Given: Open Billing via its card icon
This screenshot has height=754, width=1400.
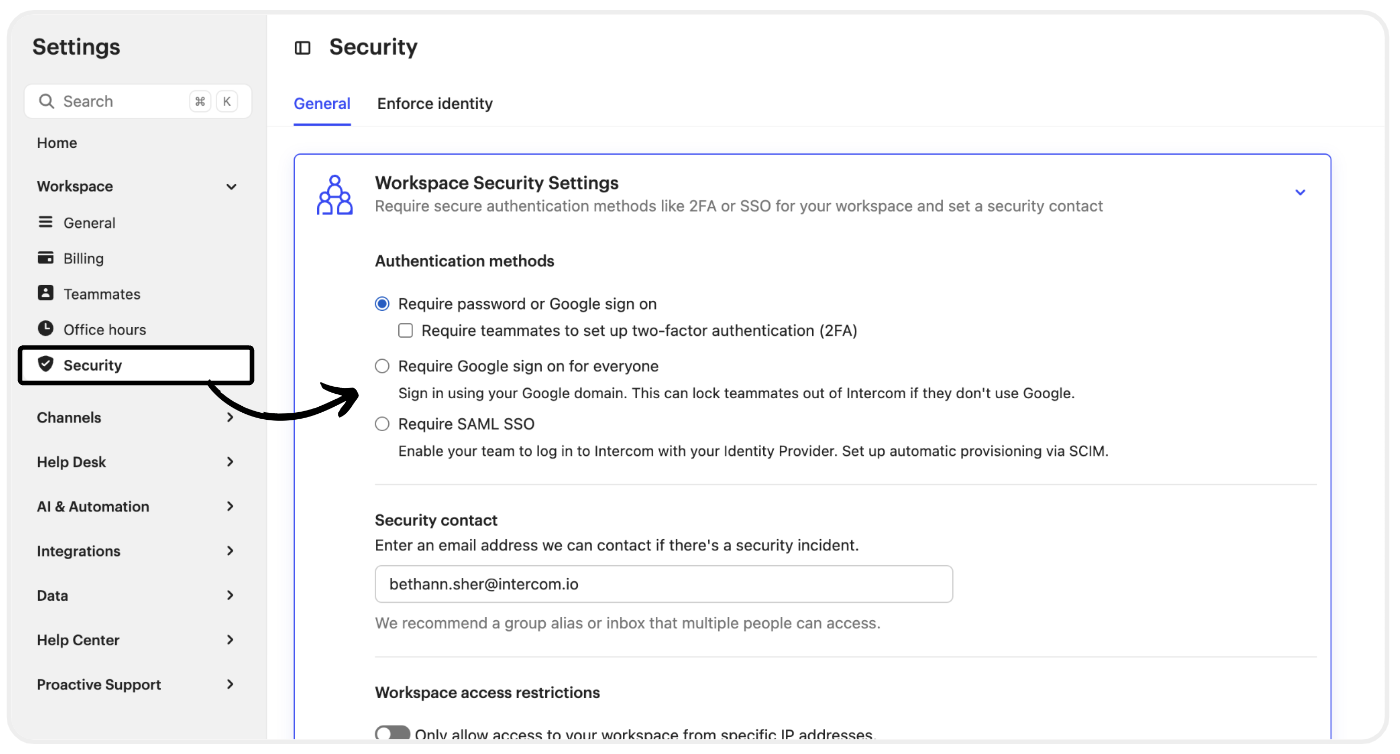Looking at the screenshot, I should coord(45,258).
